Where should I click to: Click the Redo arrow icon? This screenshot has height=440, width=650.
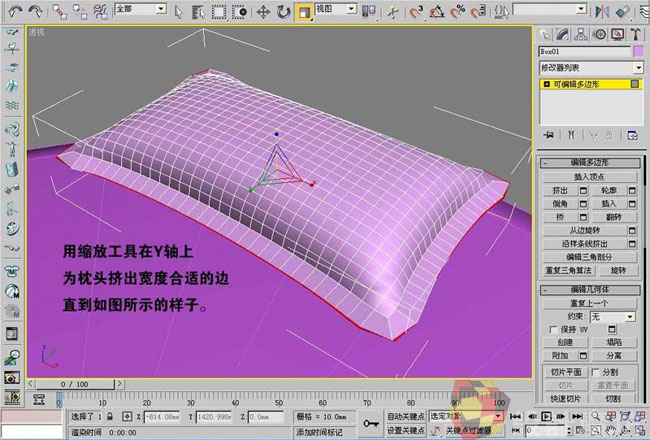35,12
